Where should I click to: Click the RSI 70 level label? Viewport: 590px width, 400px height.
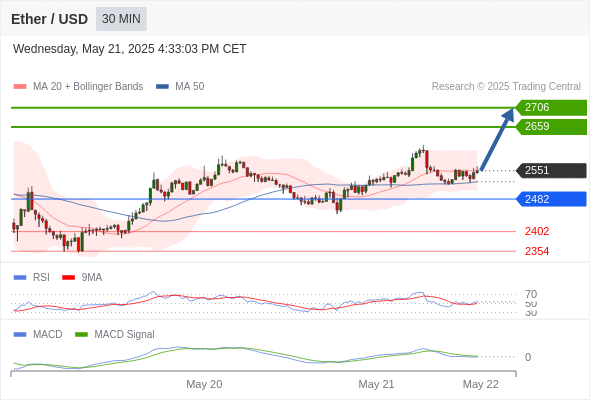point(531,294)
